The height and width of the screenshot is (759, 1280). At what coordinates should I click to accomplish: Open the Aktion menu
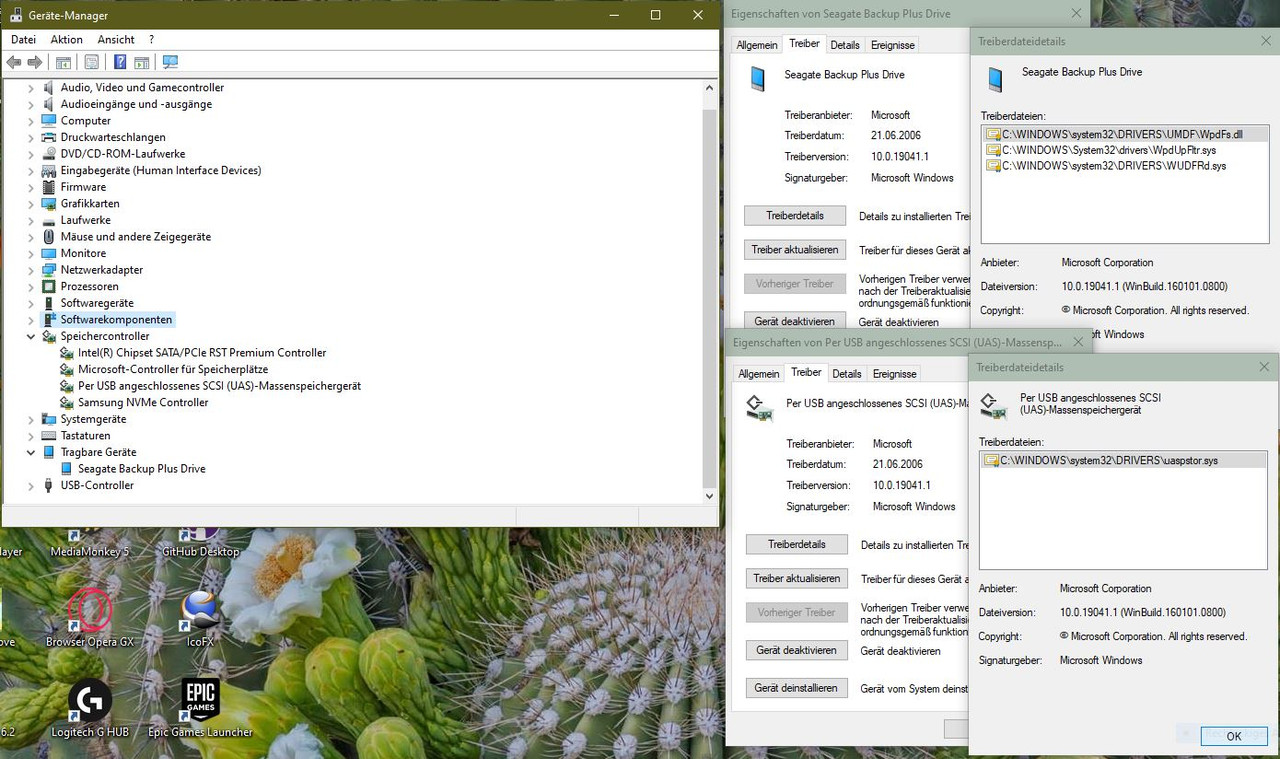tap(67, 39)
